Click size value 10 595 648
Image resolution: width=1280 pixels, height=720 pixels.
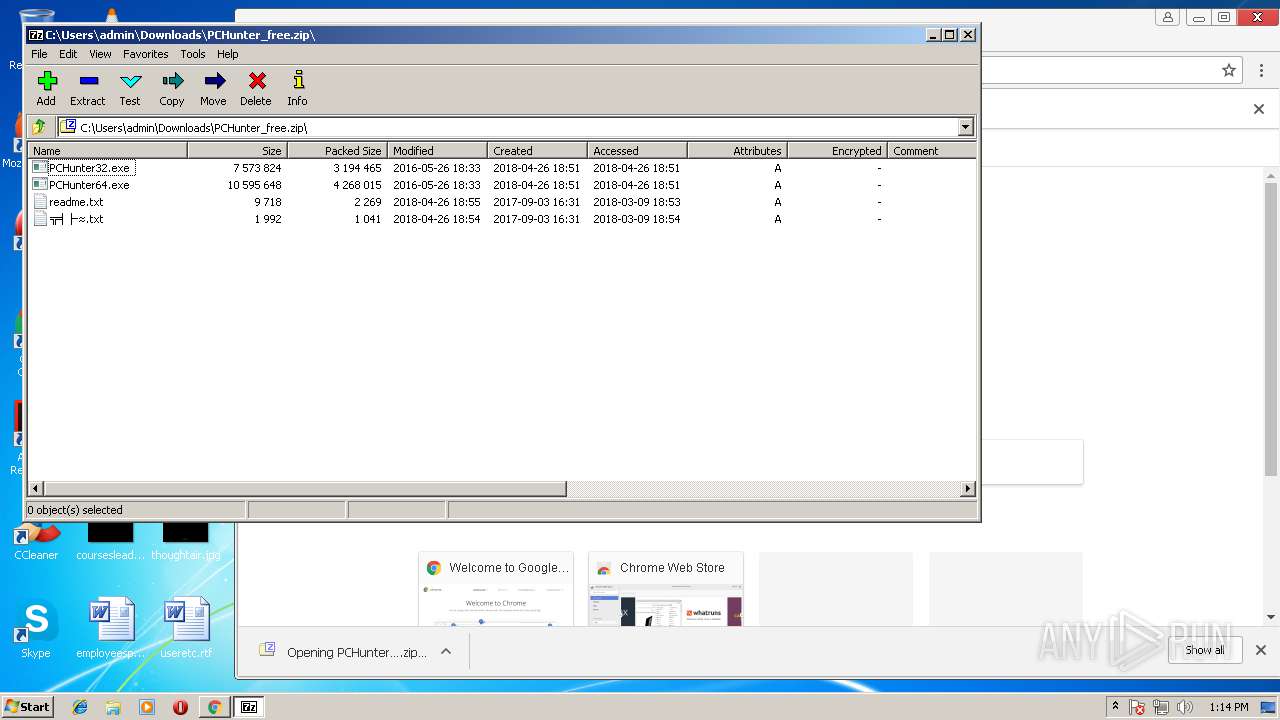point(254,185)
